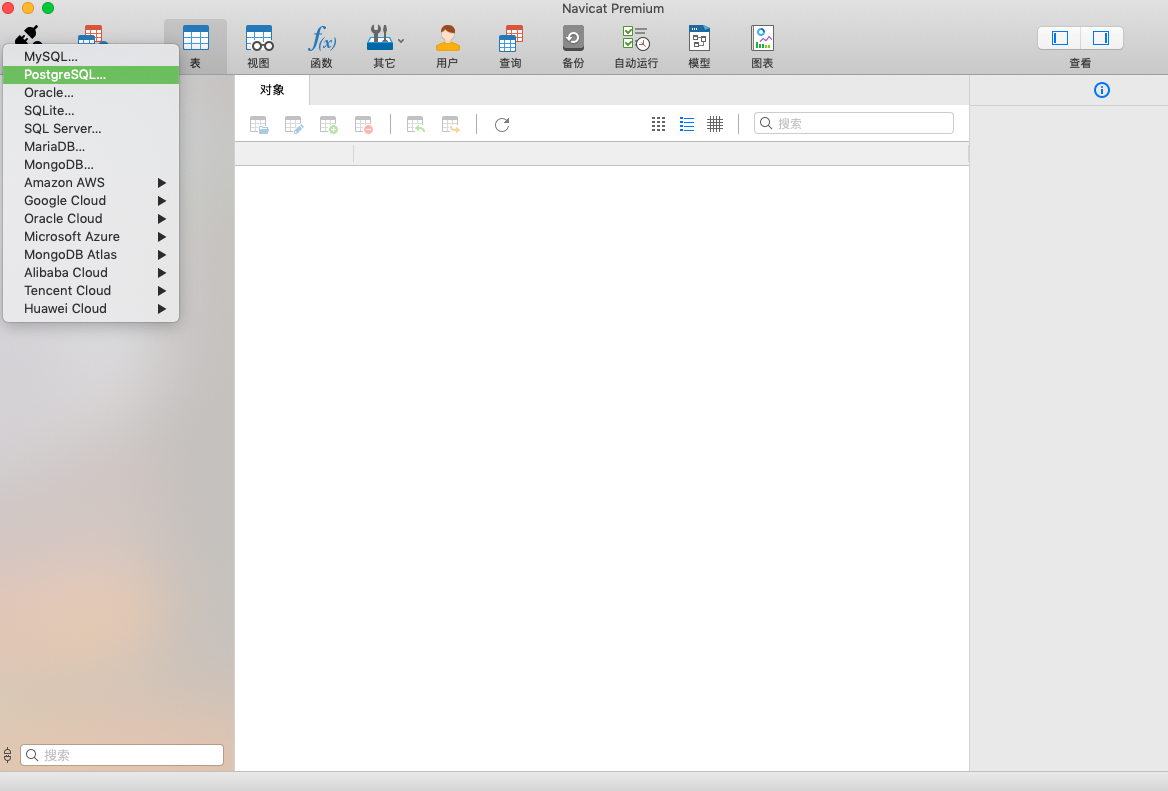
Task: Click the new table icon with plus
Action: pos(328,124)
